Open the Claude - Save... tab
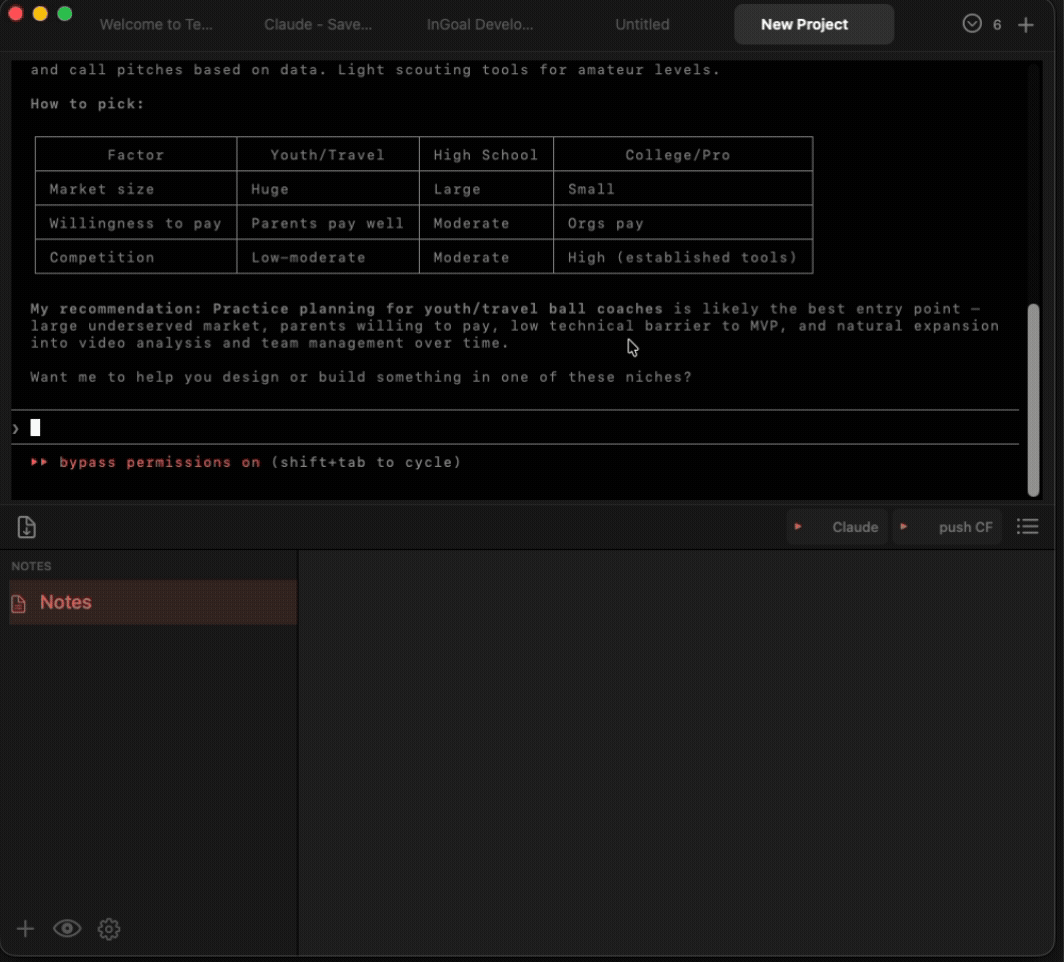This screenshot has height=962, width=1064. coord(318,24)
